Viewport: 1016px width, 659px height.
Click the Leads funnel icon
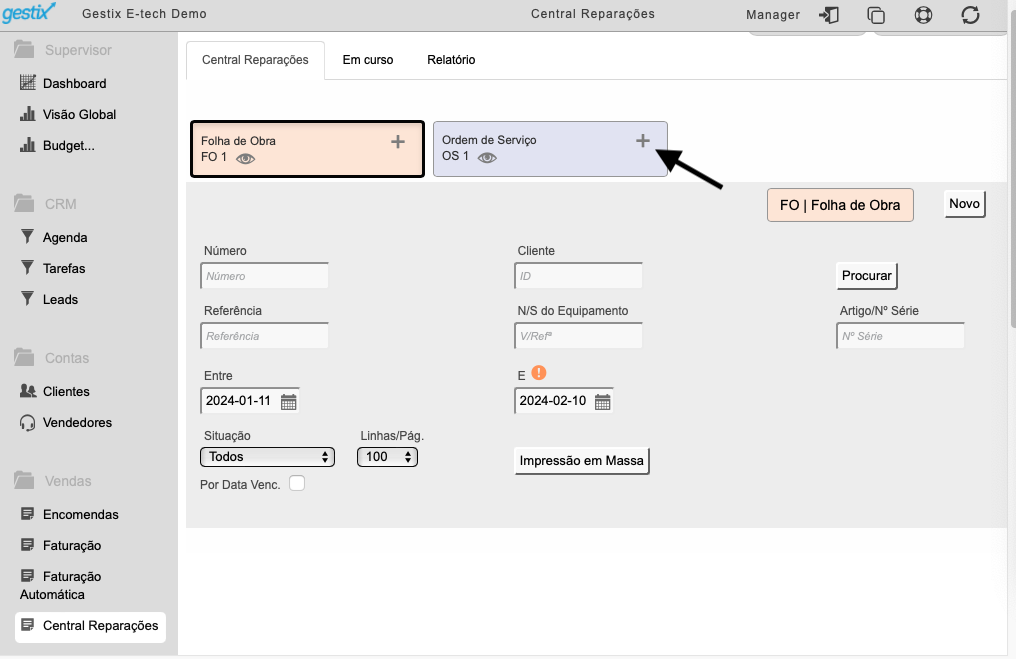[27, 298]
